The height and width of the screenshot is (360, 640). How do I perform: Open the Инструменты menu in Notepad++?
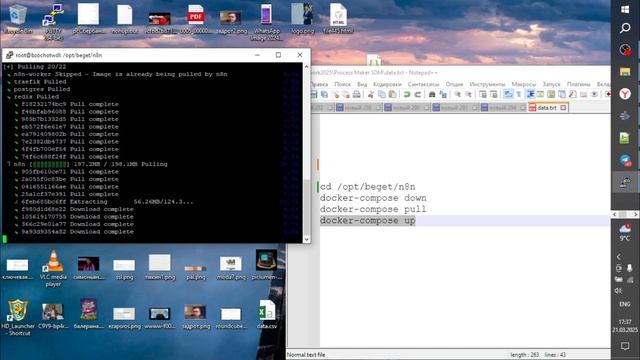click(x=487, y=84)
